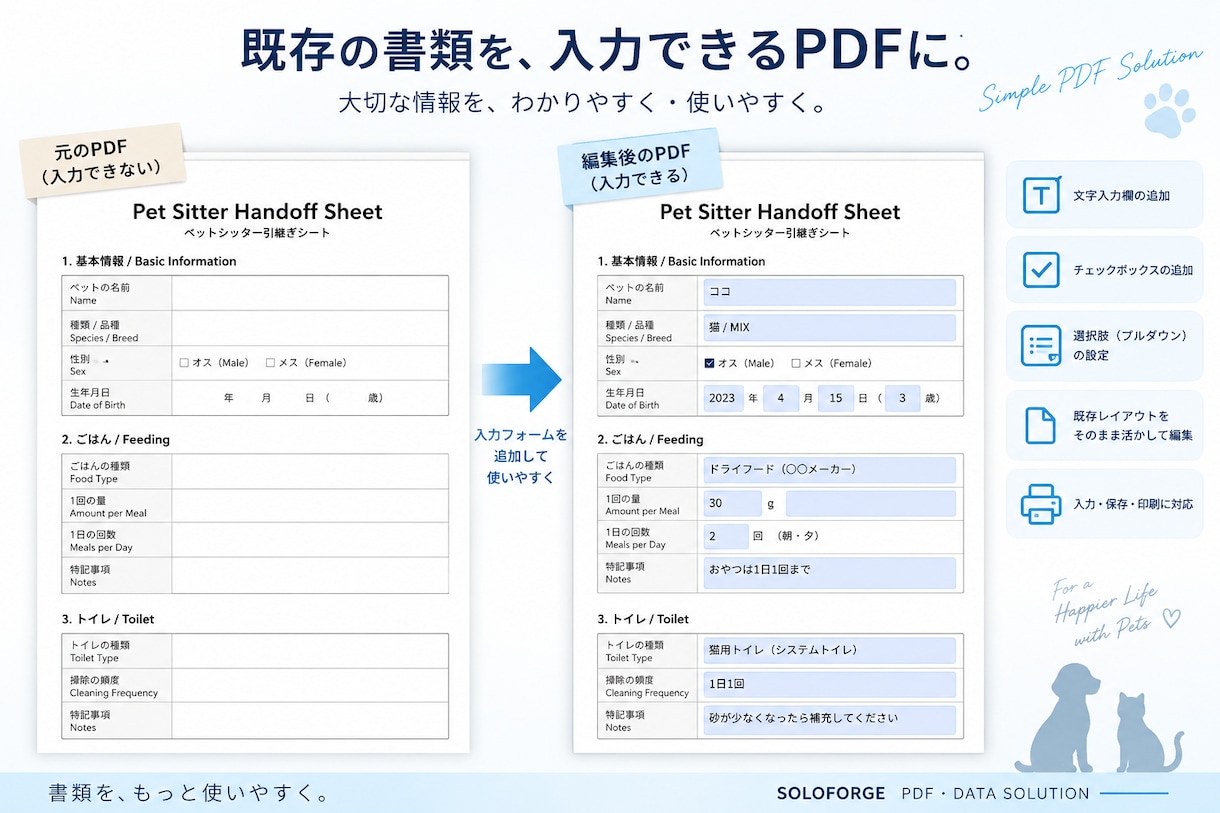The height and width of the screenshot is (813, 1220).
Task: Click the toilet type field 猫用トイレ
Action: click(829, 650)
